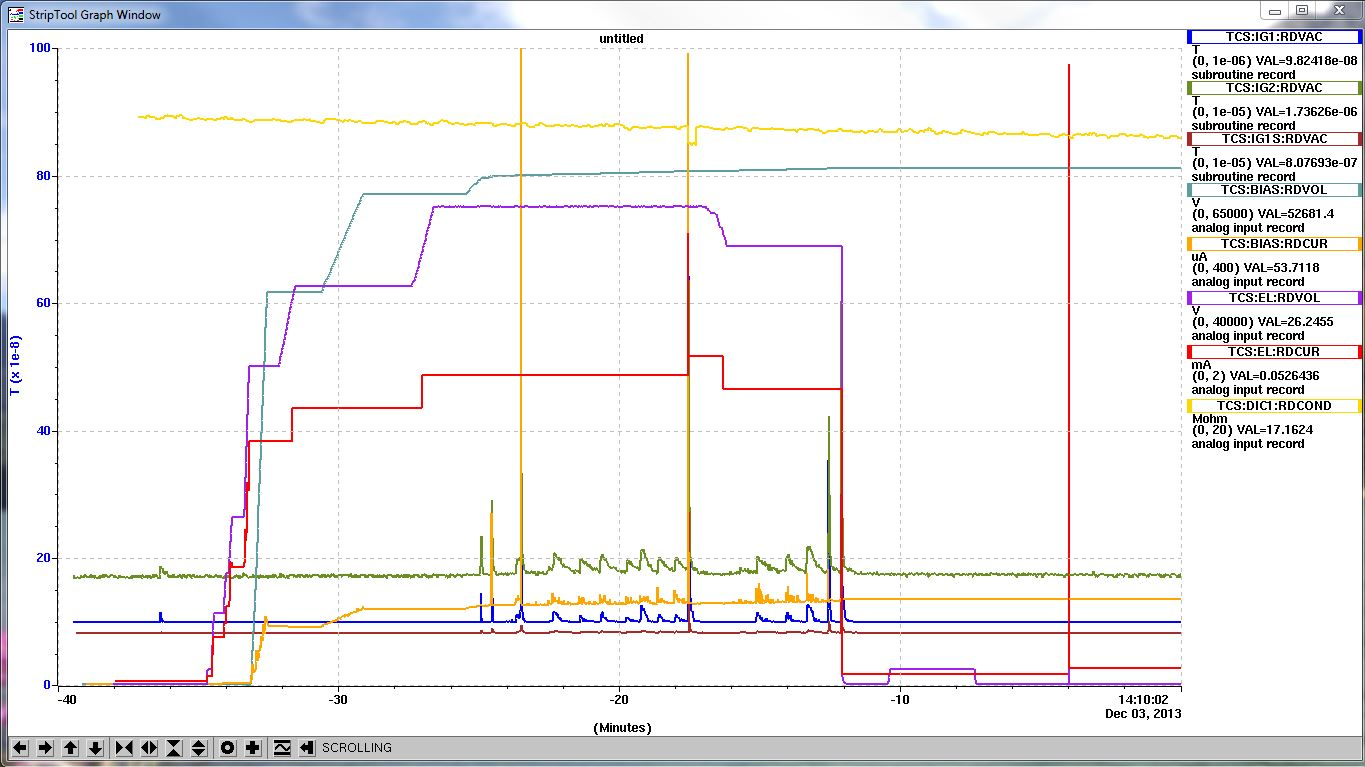Viewport: 1365px width, 767px height.
Task: Maximize the StripTool Graph Window
Action: (1301, 10)
